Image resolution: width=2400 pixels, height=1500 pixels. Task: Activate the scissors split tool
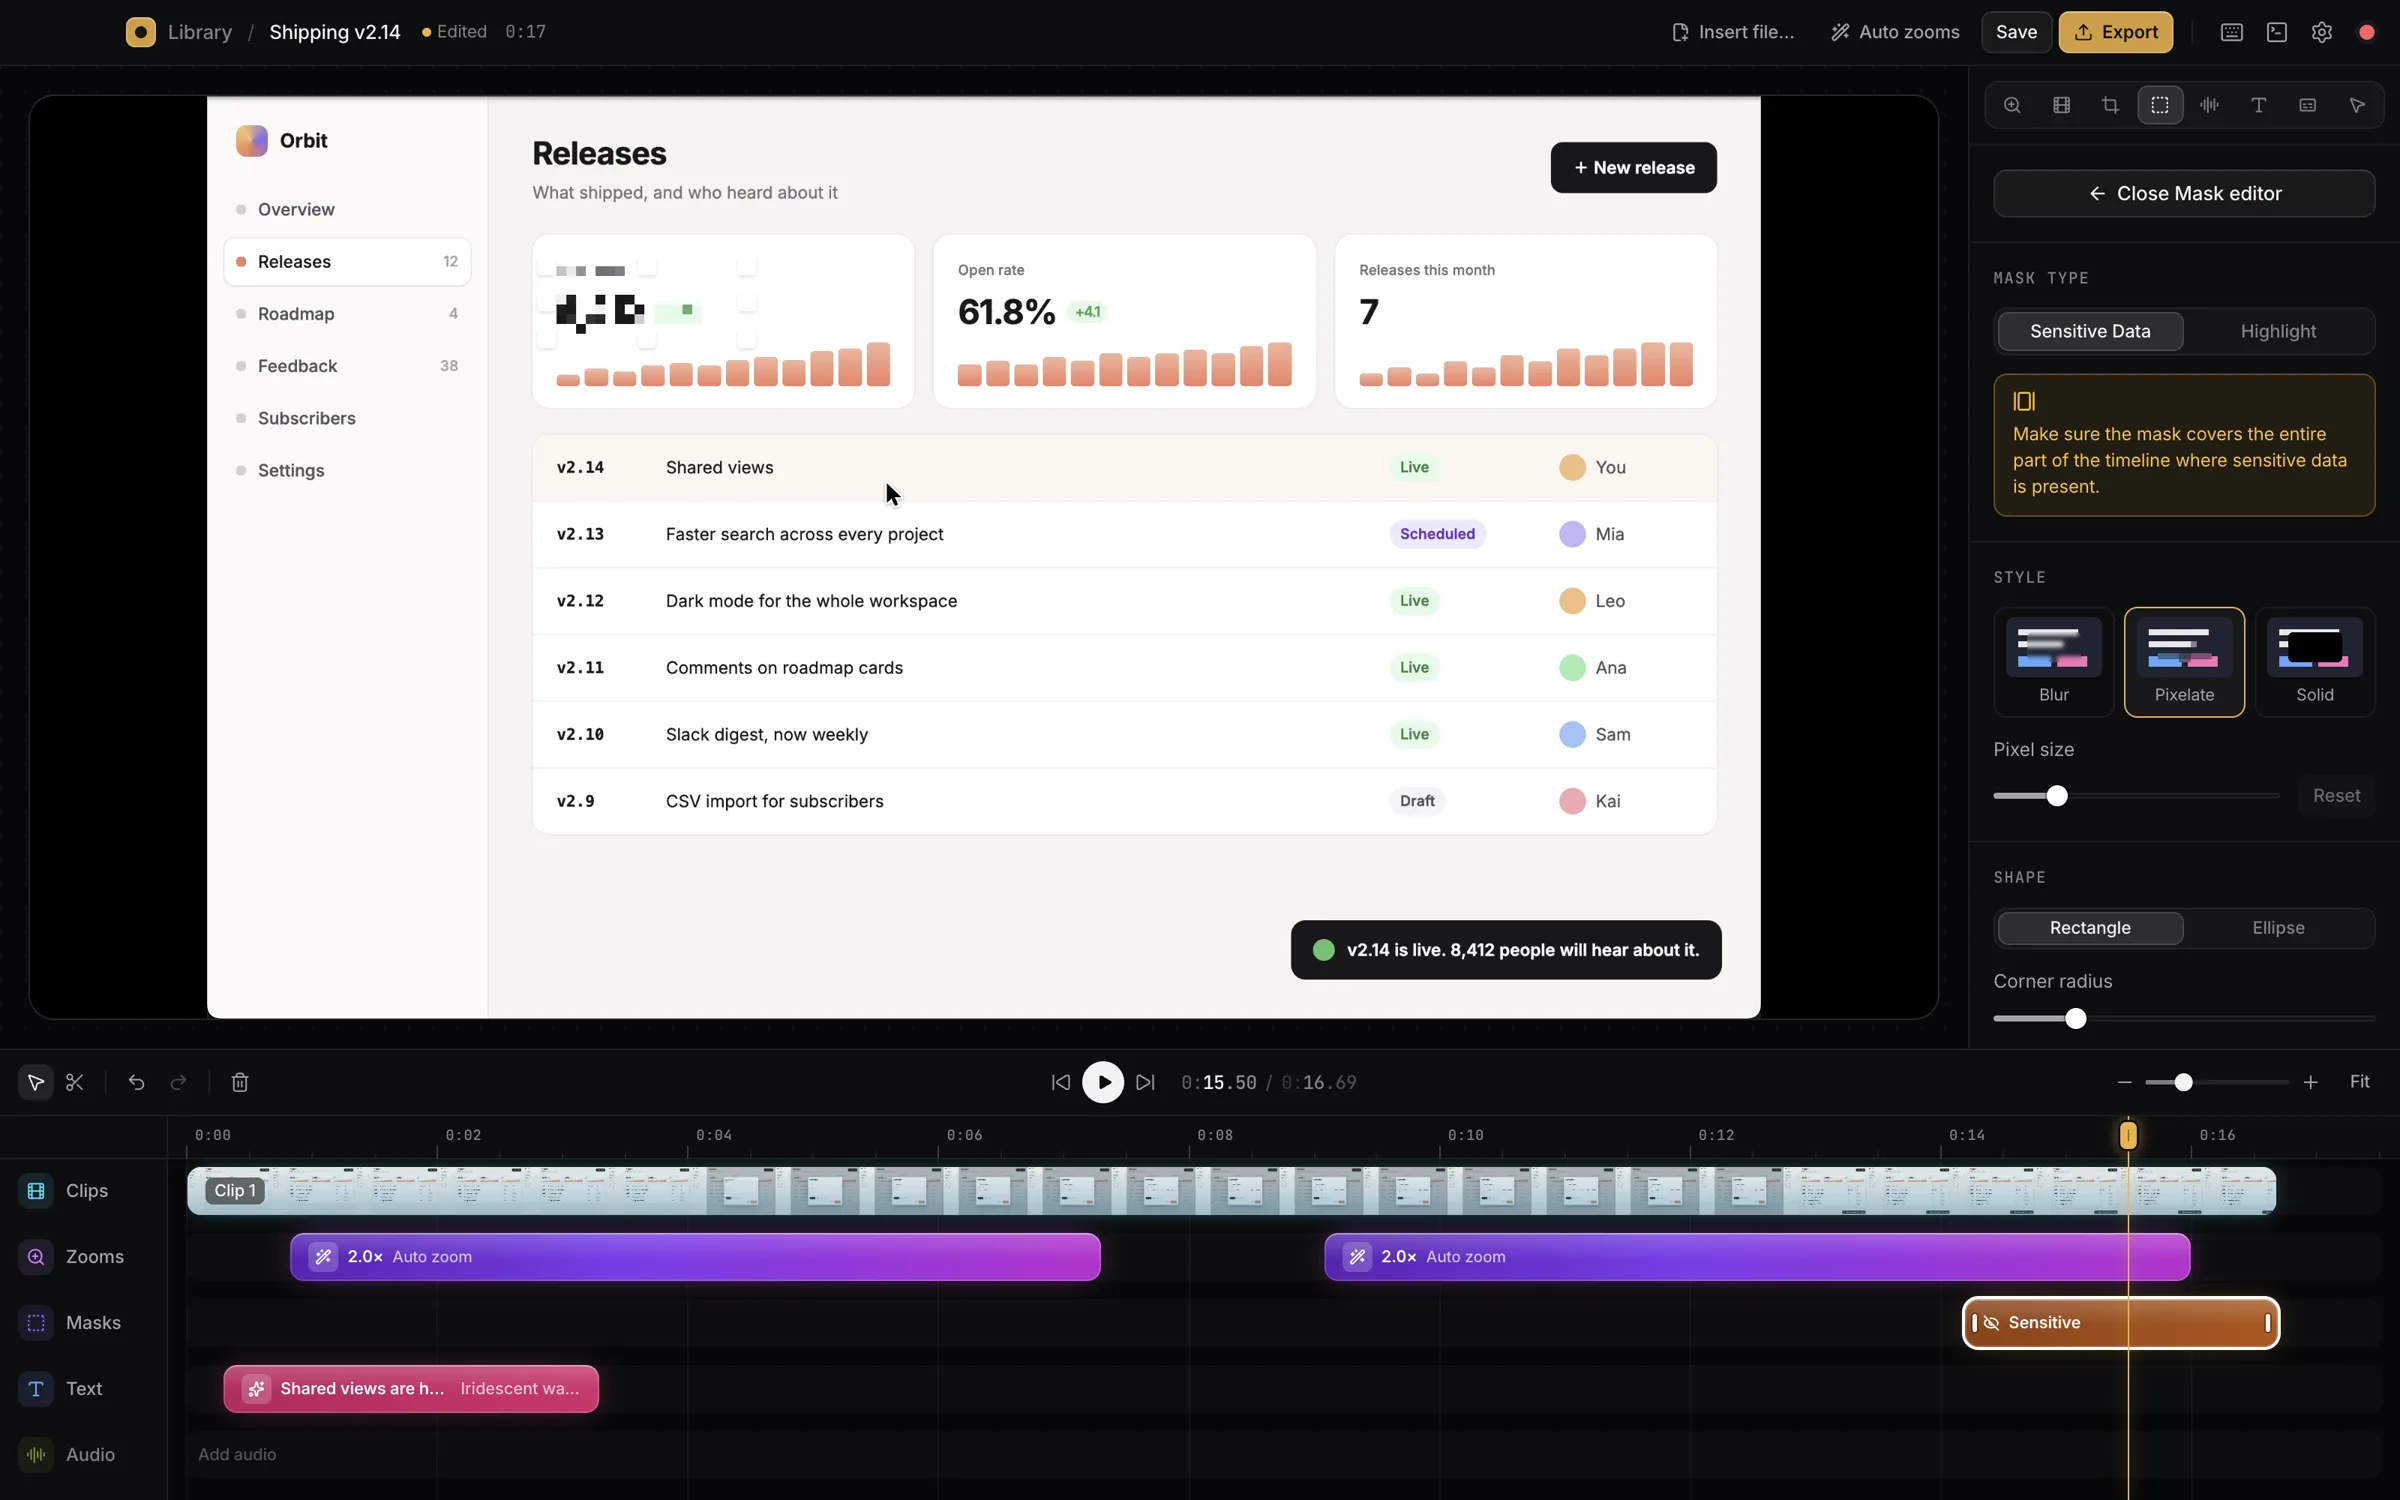pos(75,1082)
